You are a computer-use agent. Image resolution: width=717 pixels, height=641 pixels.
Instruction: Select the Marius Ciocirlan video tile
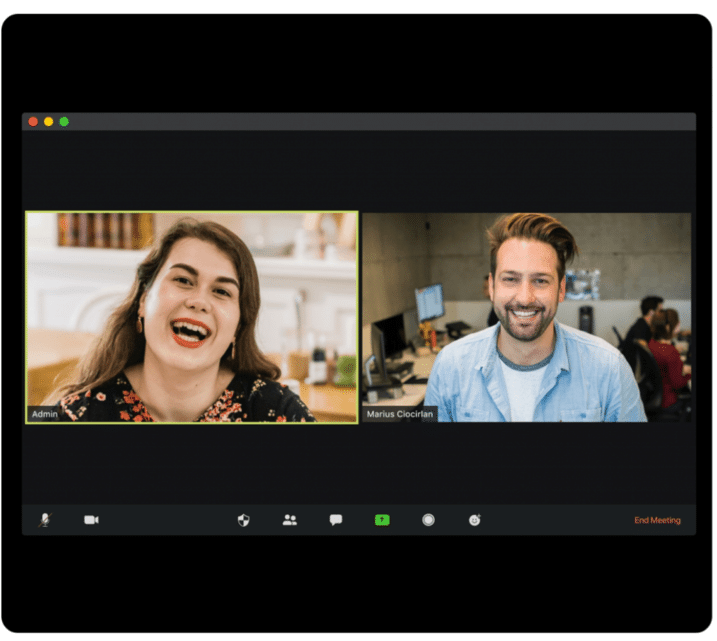[x=526, y=317]
